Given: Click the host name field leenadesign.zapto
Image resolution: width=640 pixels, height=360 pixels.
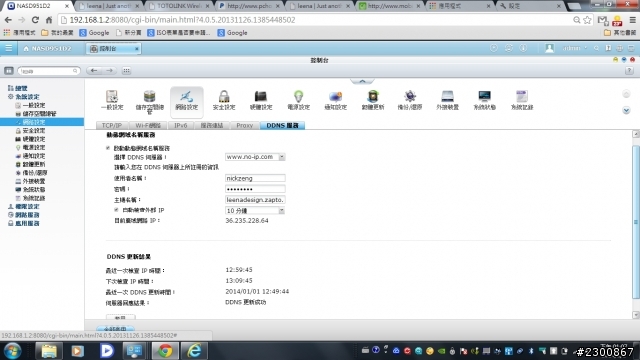Looking at the screenshot, I should coord(255,200).
